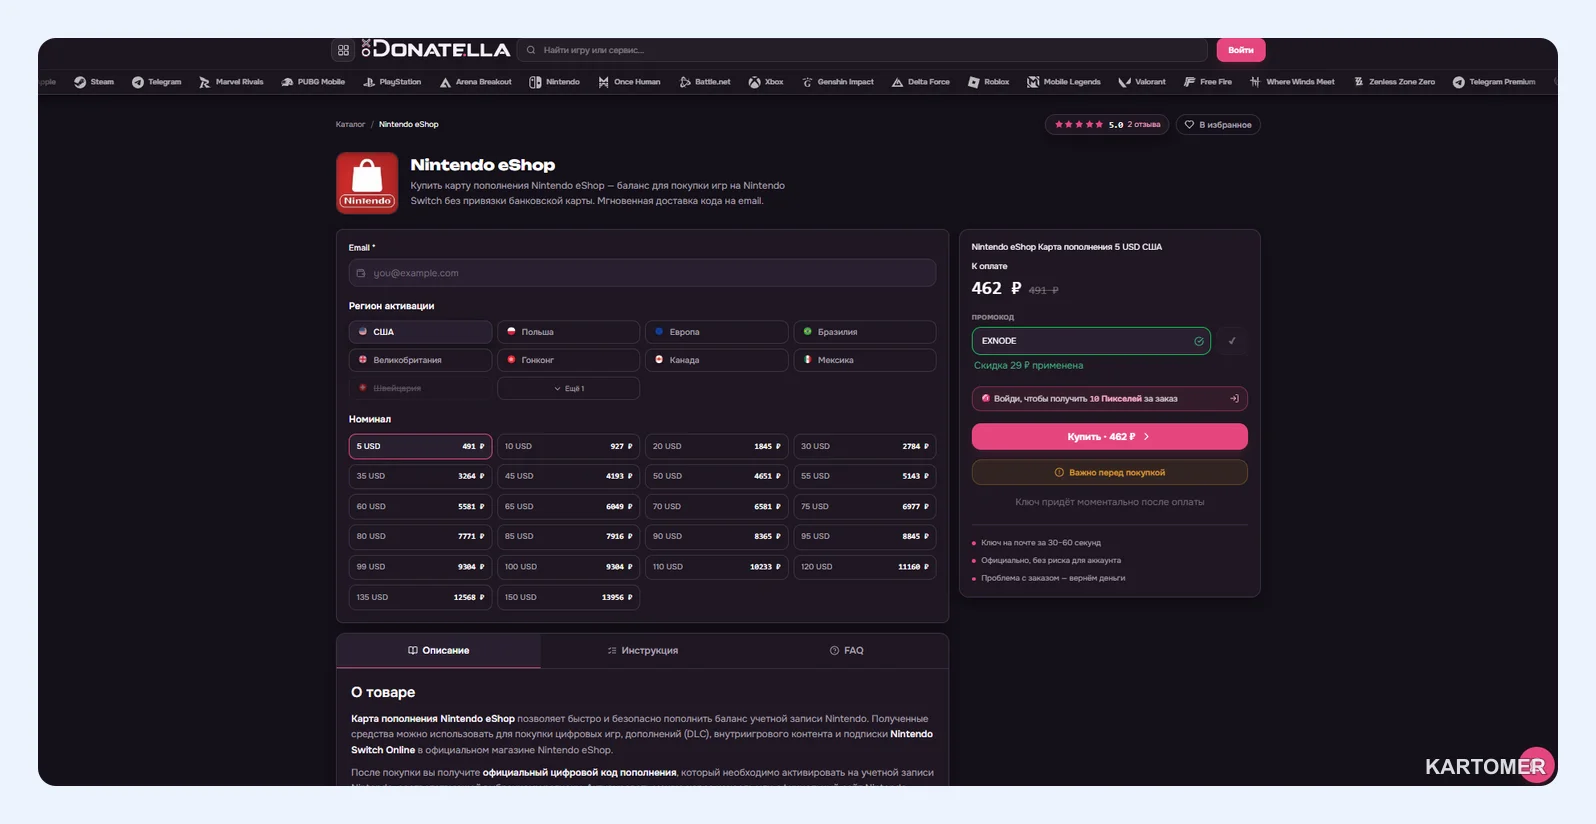The image size is (1596, 824).
Task: Choose Польша as the activation region
Action: (568, 332)
